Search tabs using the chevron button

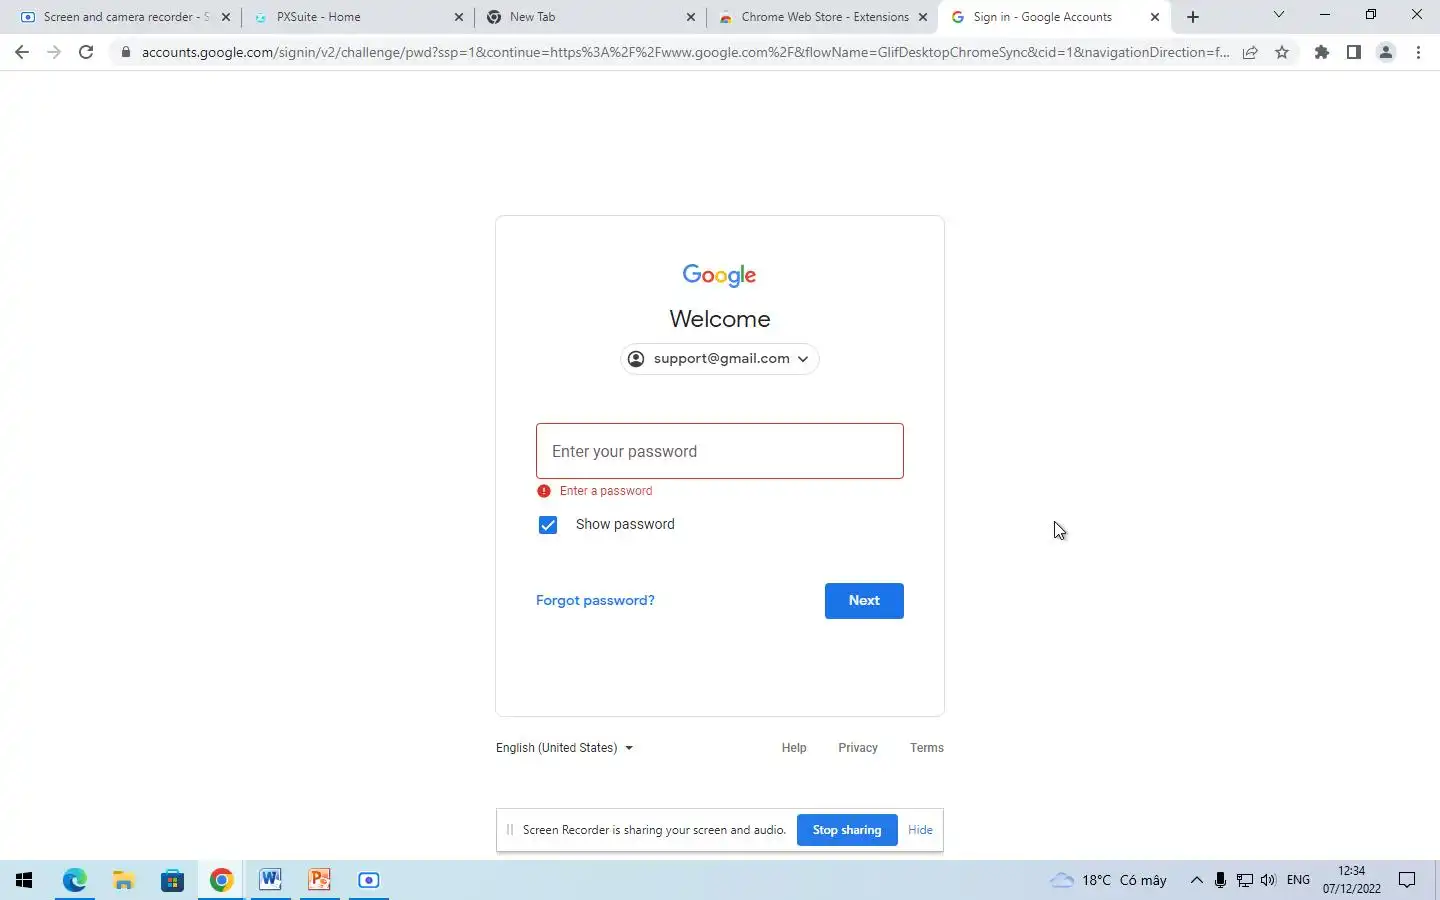1278,15
